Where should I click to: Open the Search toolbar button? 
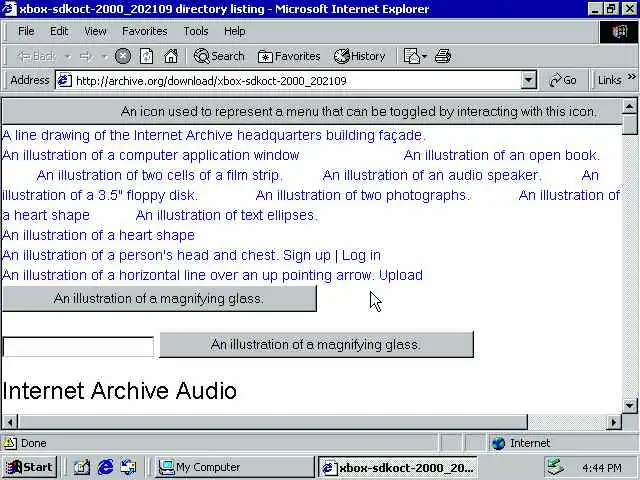pos(219,56)
